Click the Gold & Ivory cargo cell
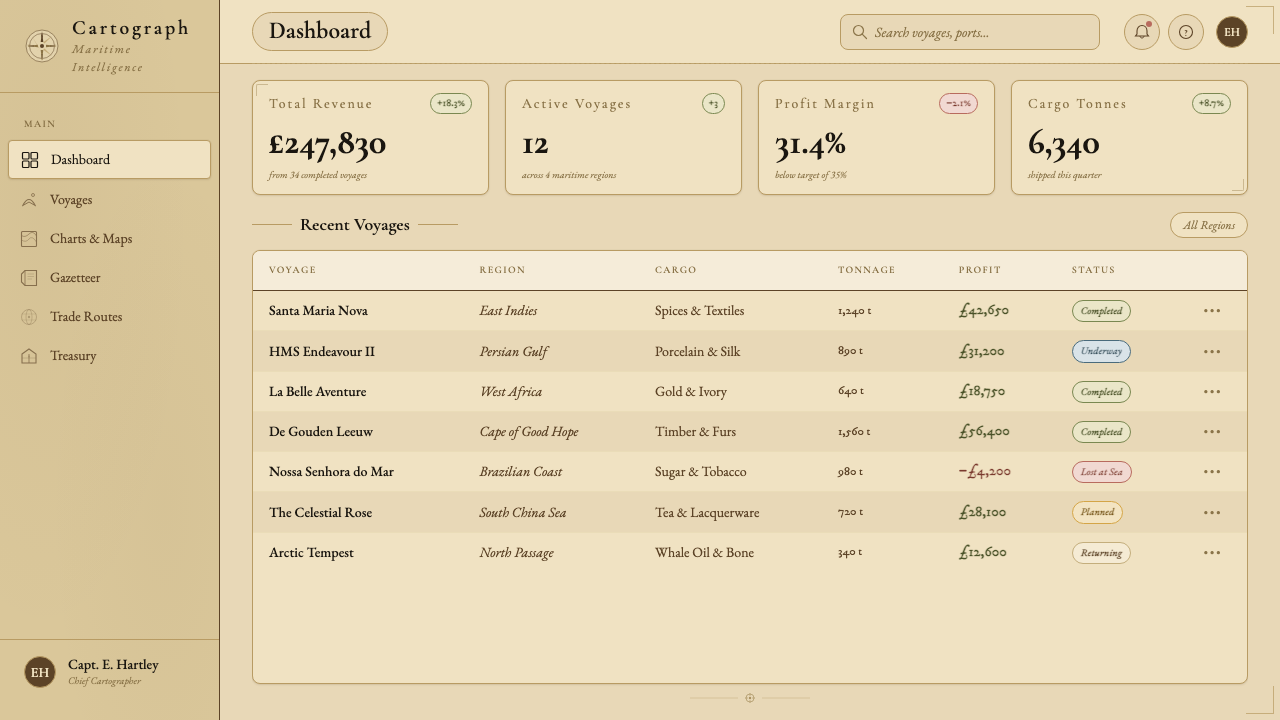Viewport: 1280px width, 720px height. pyautogui.click(x=691, y=392)
